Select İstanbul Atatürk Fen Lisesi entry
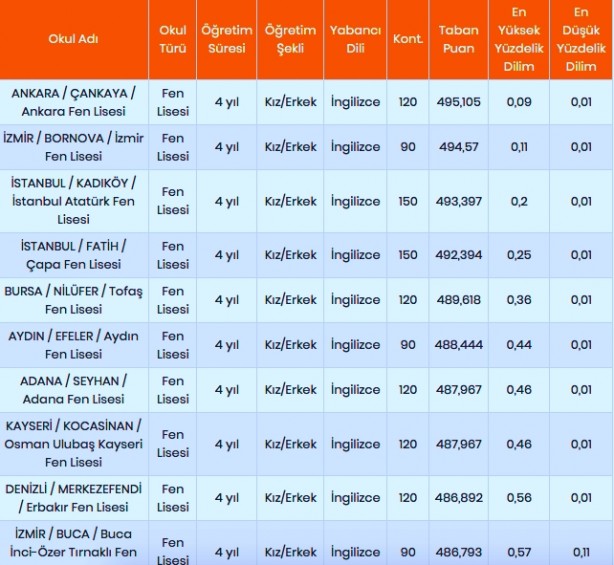 [x=74, y=201]
